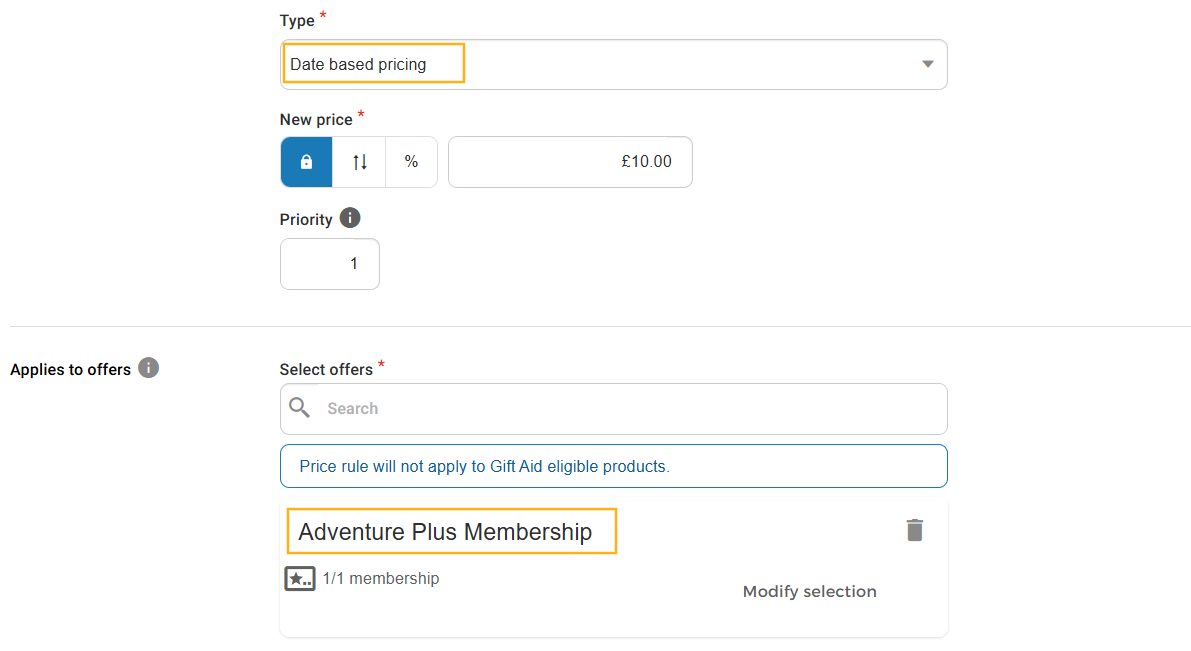Open the Priority info tooltip icon
The width and height of the screenshot is (1191, 651).
pyautogui.click(x=349, y=218)
